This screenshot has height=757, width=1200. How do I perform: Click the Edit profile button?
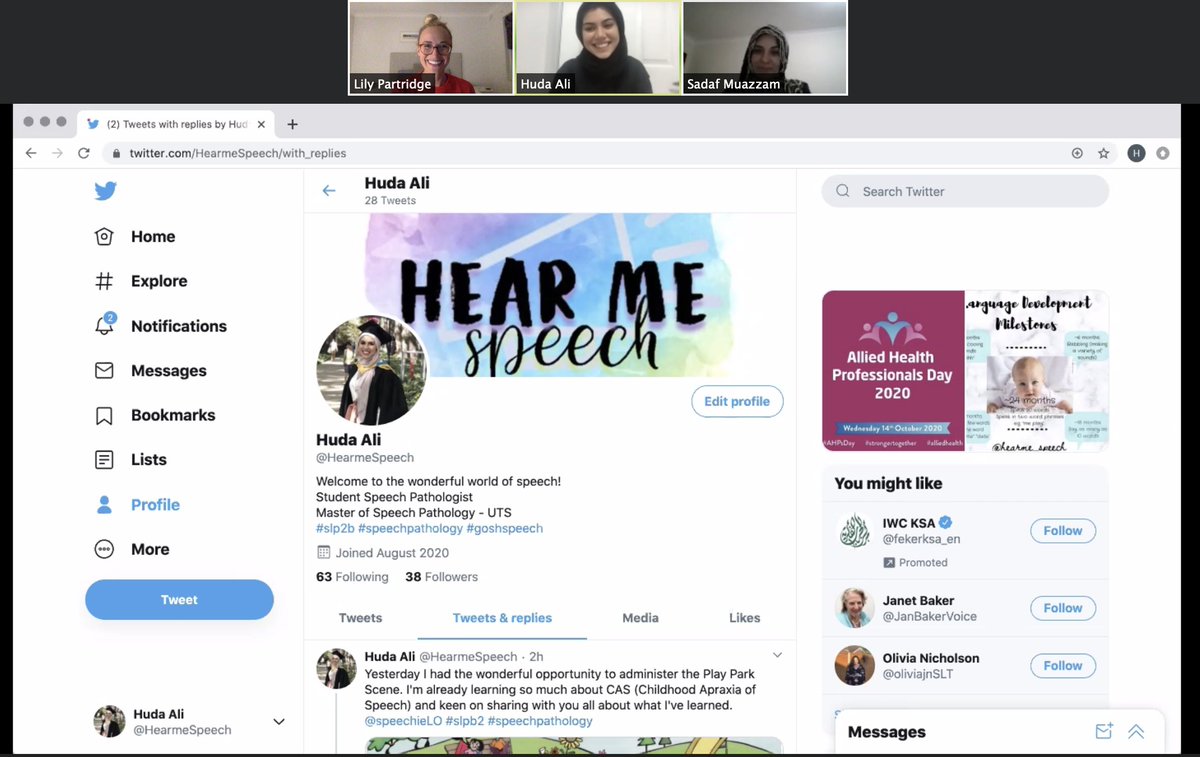click(737, 401)
